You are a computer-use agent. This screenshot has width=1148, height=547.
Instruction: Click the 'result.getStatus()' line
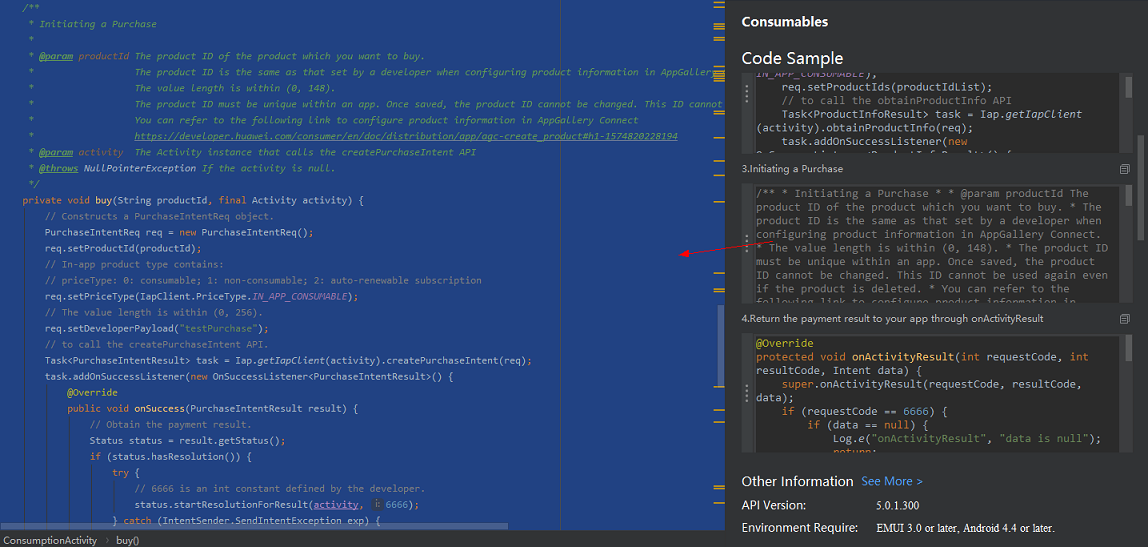pyautogui.click(x=187, y=441)
